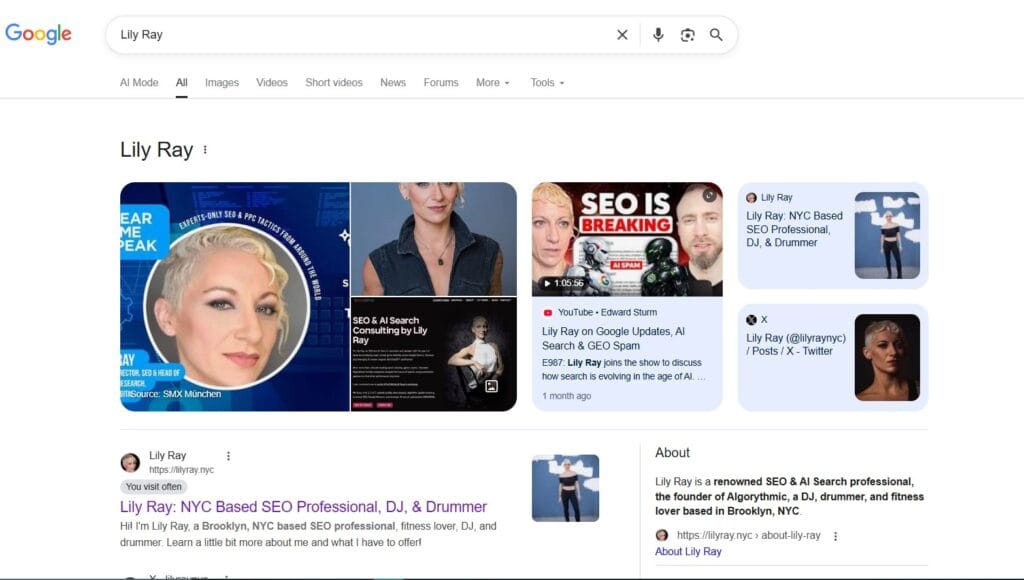Select the All tab
This screenshot has height=580, width=1024.
click(182, 82)
